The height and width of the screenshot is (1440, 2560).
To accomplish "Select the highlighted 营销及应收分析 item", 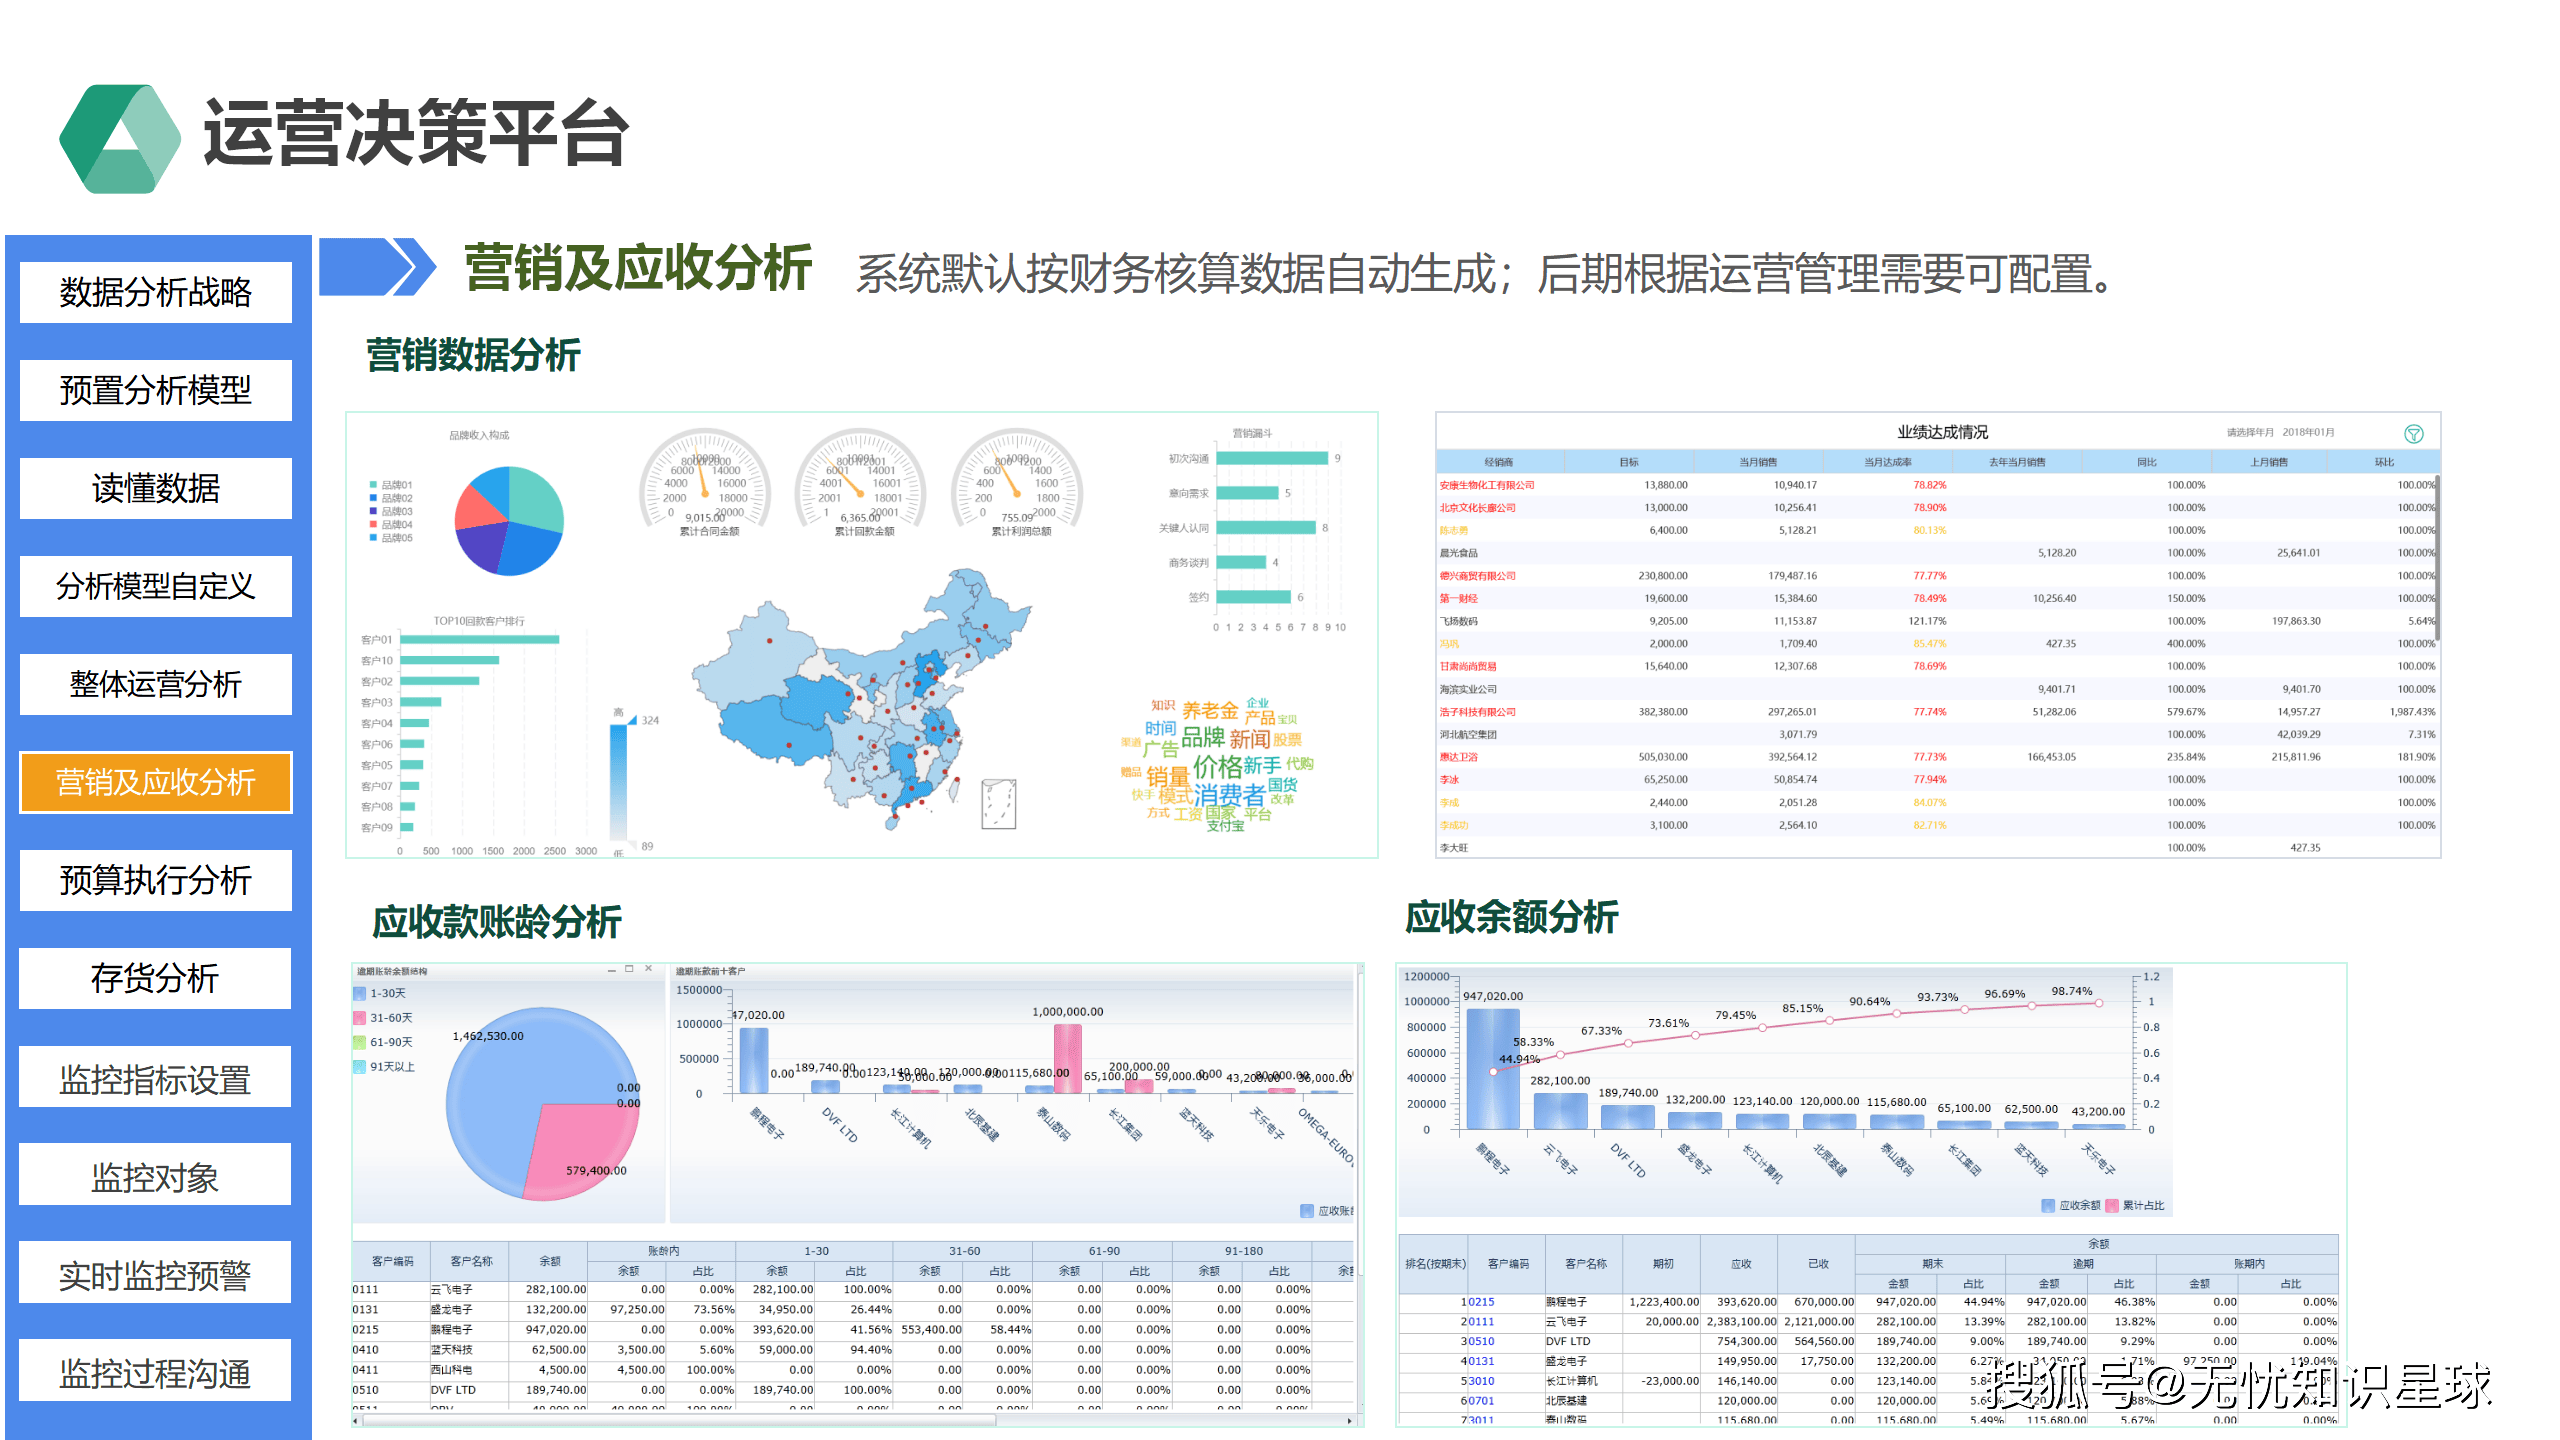I will (156, 782).
